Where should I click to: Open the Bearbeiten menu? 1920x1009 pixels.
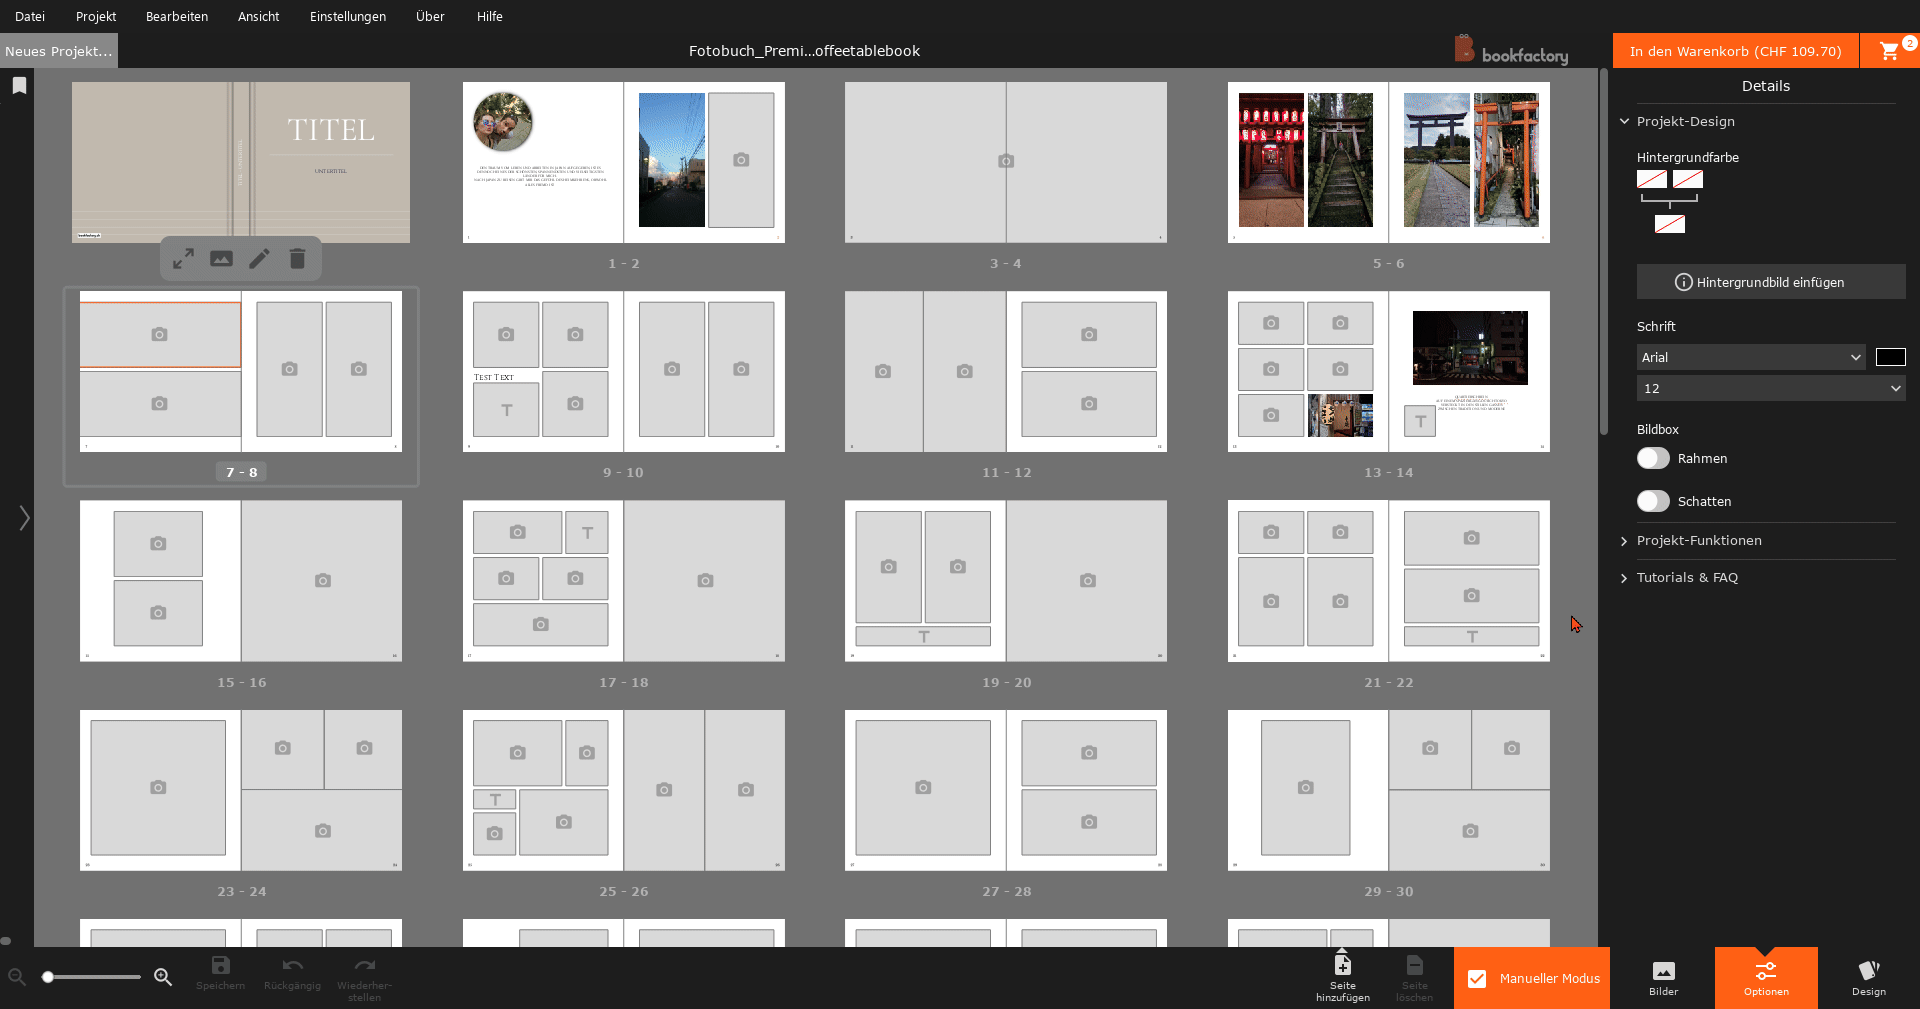click(177, 17)
